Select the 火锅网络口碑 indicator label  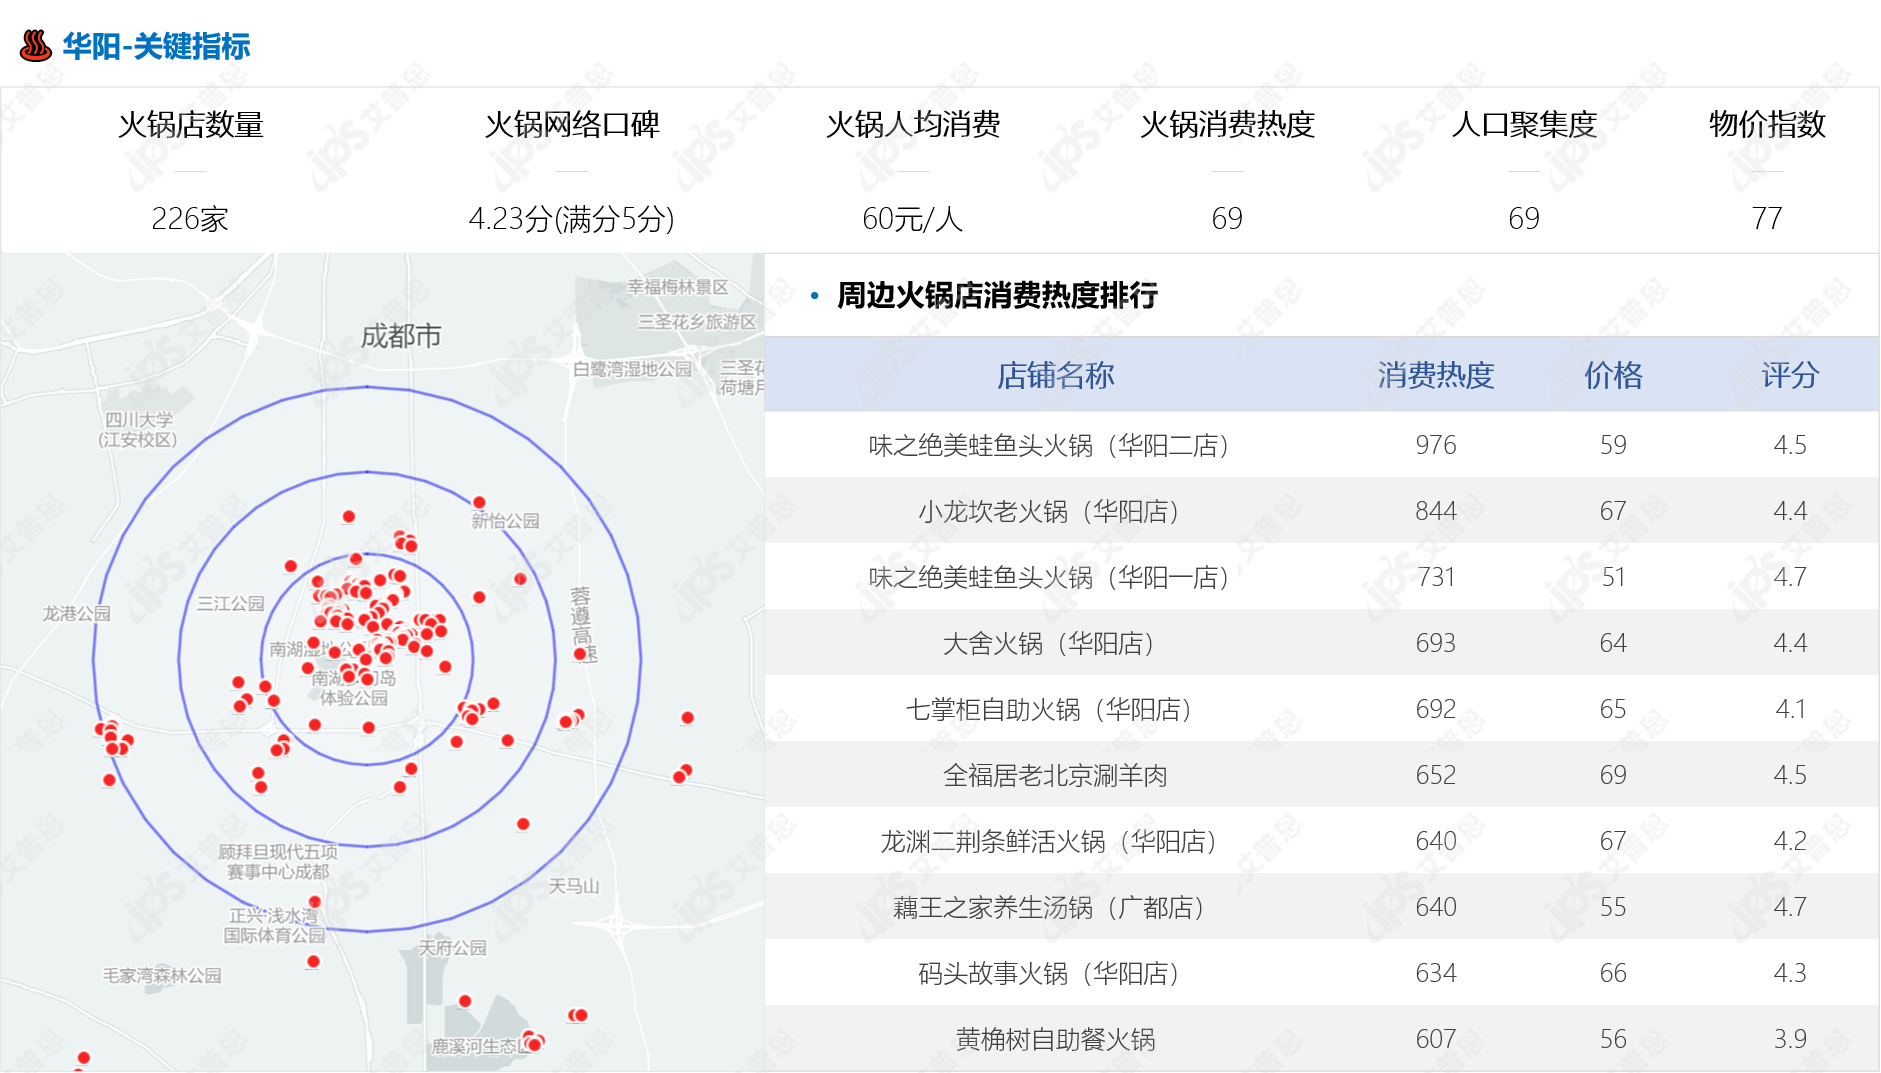pyautogui.click(x=572, y=124)
